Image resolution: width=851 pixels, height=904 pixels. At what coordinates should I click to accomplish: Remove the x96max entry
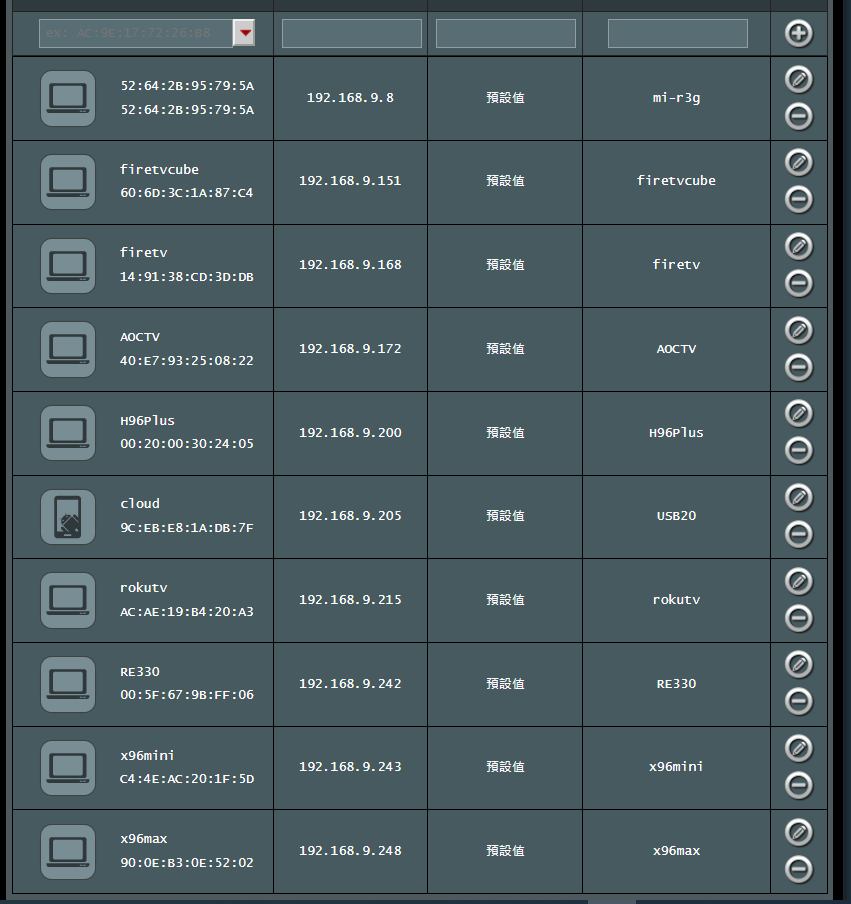click(798, 869)
